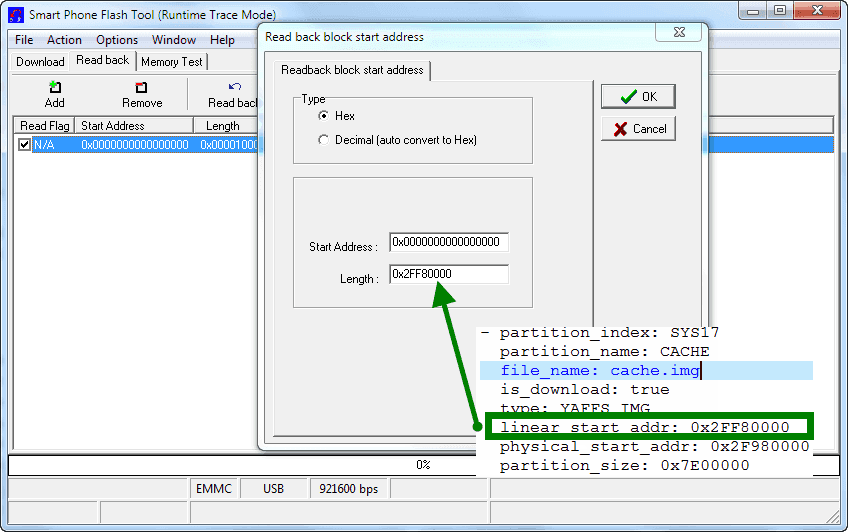This screenshot has height=532, width=848.
Task: Switch to the Memory Test tab
Action: tap(171, 62)
